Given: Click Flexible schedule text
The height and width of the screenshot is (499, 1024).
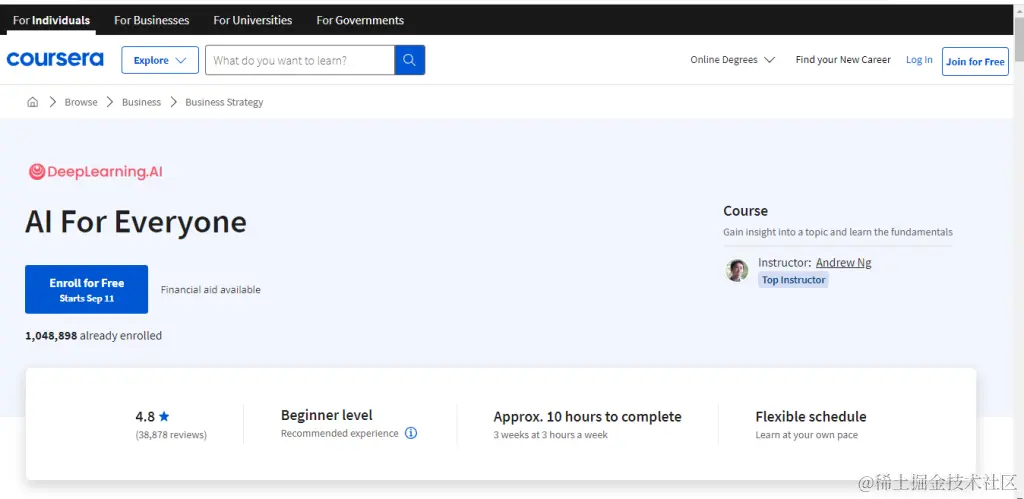Looking at the screenshot, I should (x=810, y=416).
